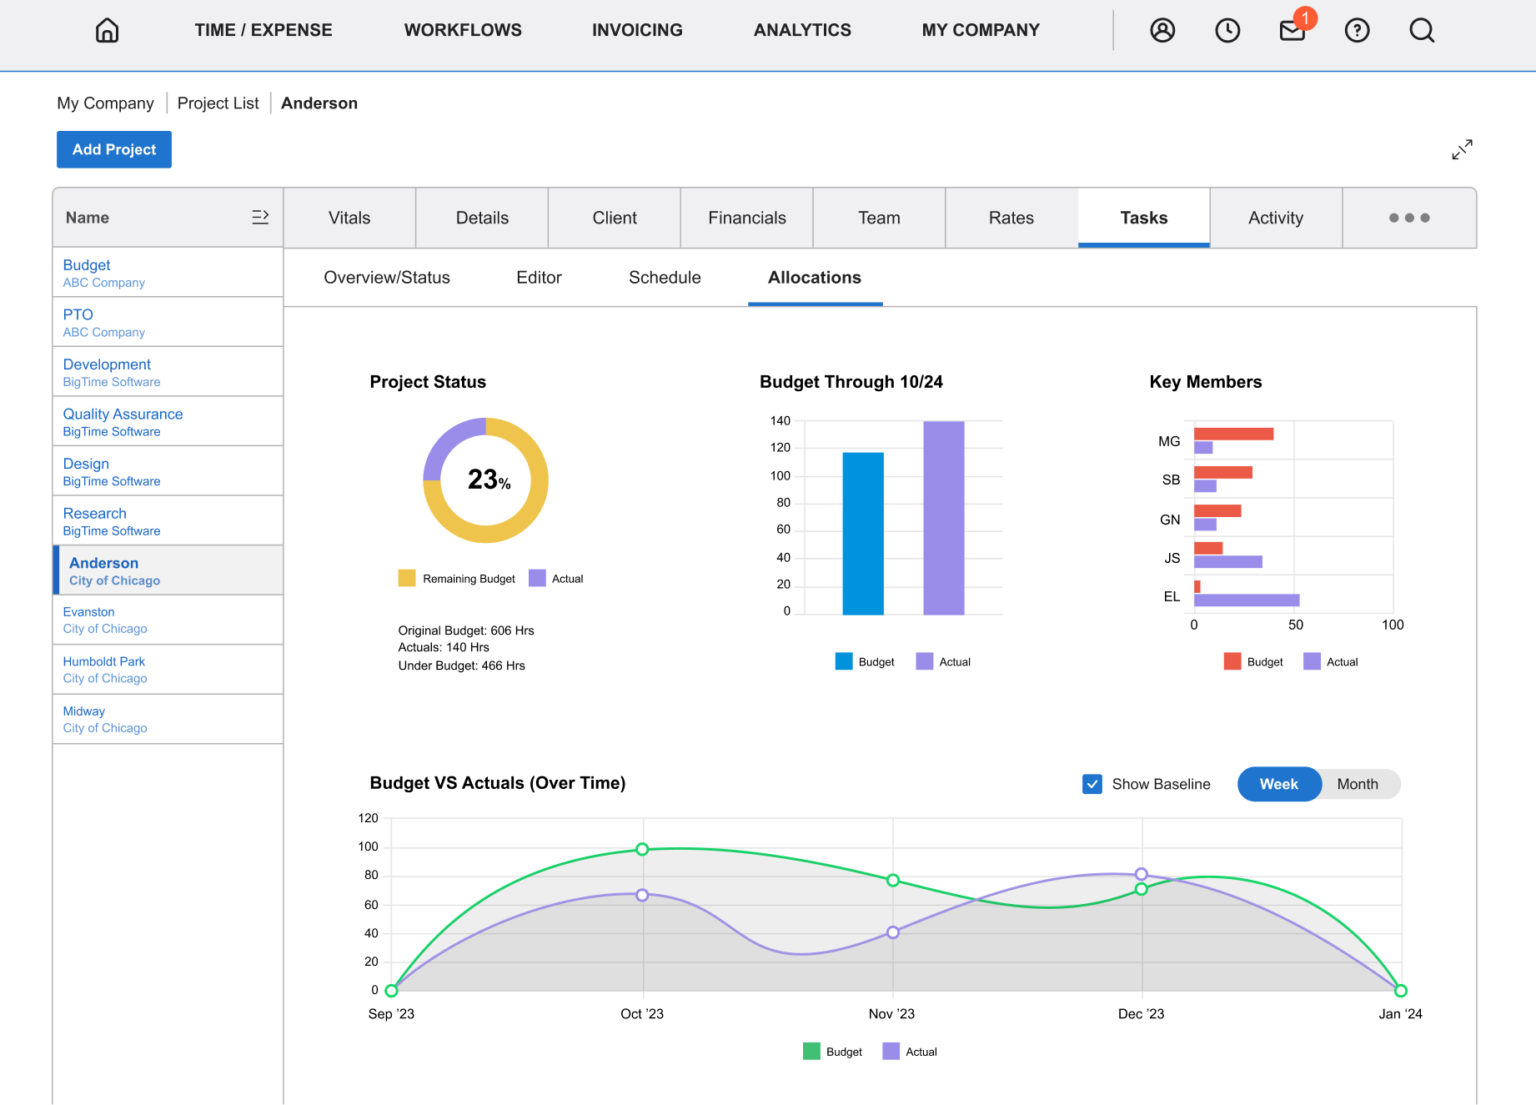
Task: Keep Week view selected on the chart
Action: tap(1279, 784)
